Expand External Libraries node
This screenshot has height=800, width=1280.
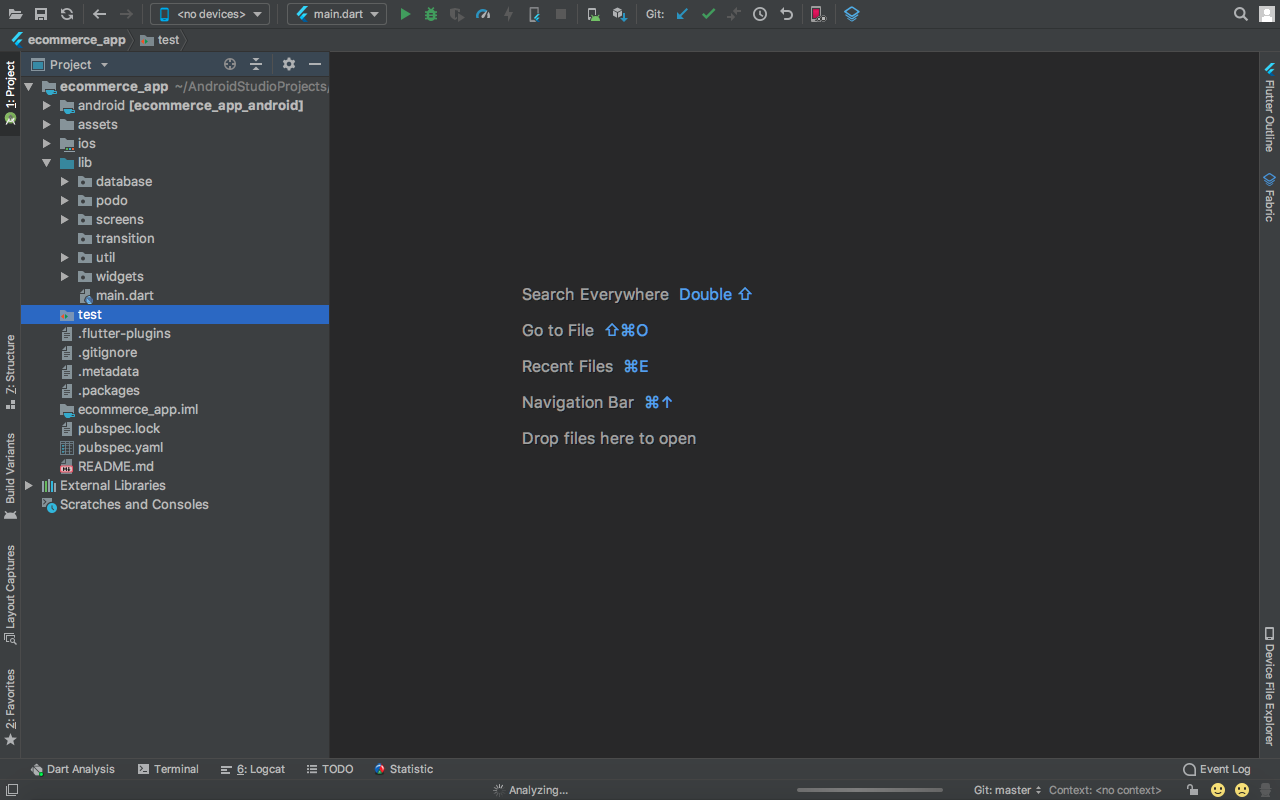click(x=29, y=485)
